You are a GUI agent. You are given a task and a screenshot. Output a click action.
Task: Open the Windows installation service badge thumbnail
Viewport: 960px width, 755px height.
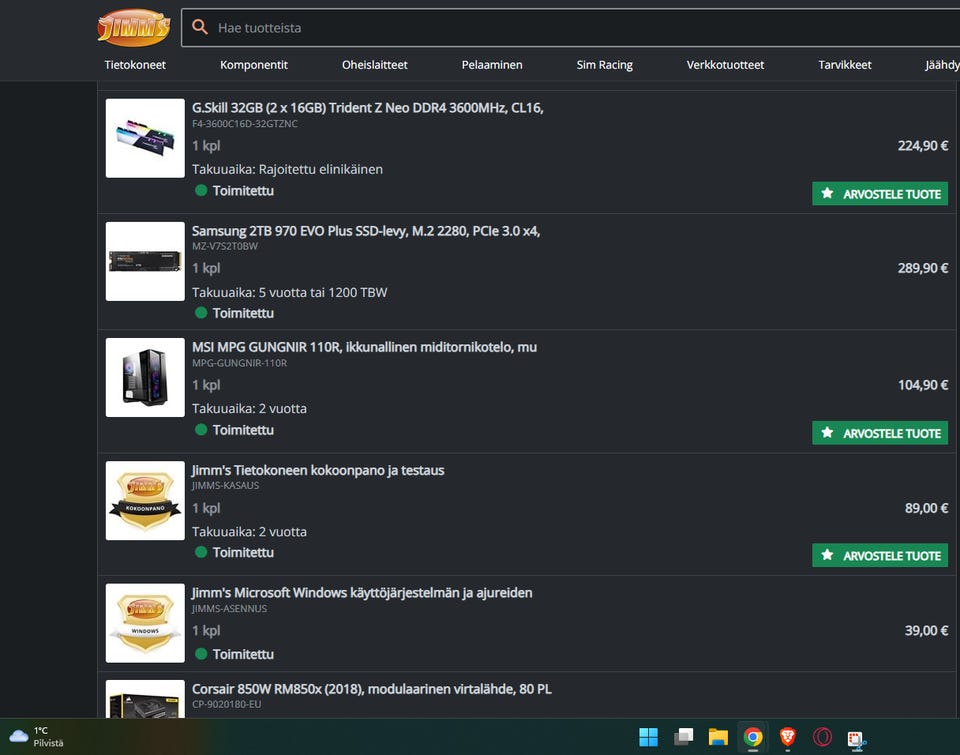click(145, 623)
